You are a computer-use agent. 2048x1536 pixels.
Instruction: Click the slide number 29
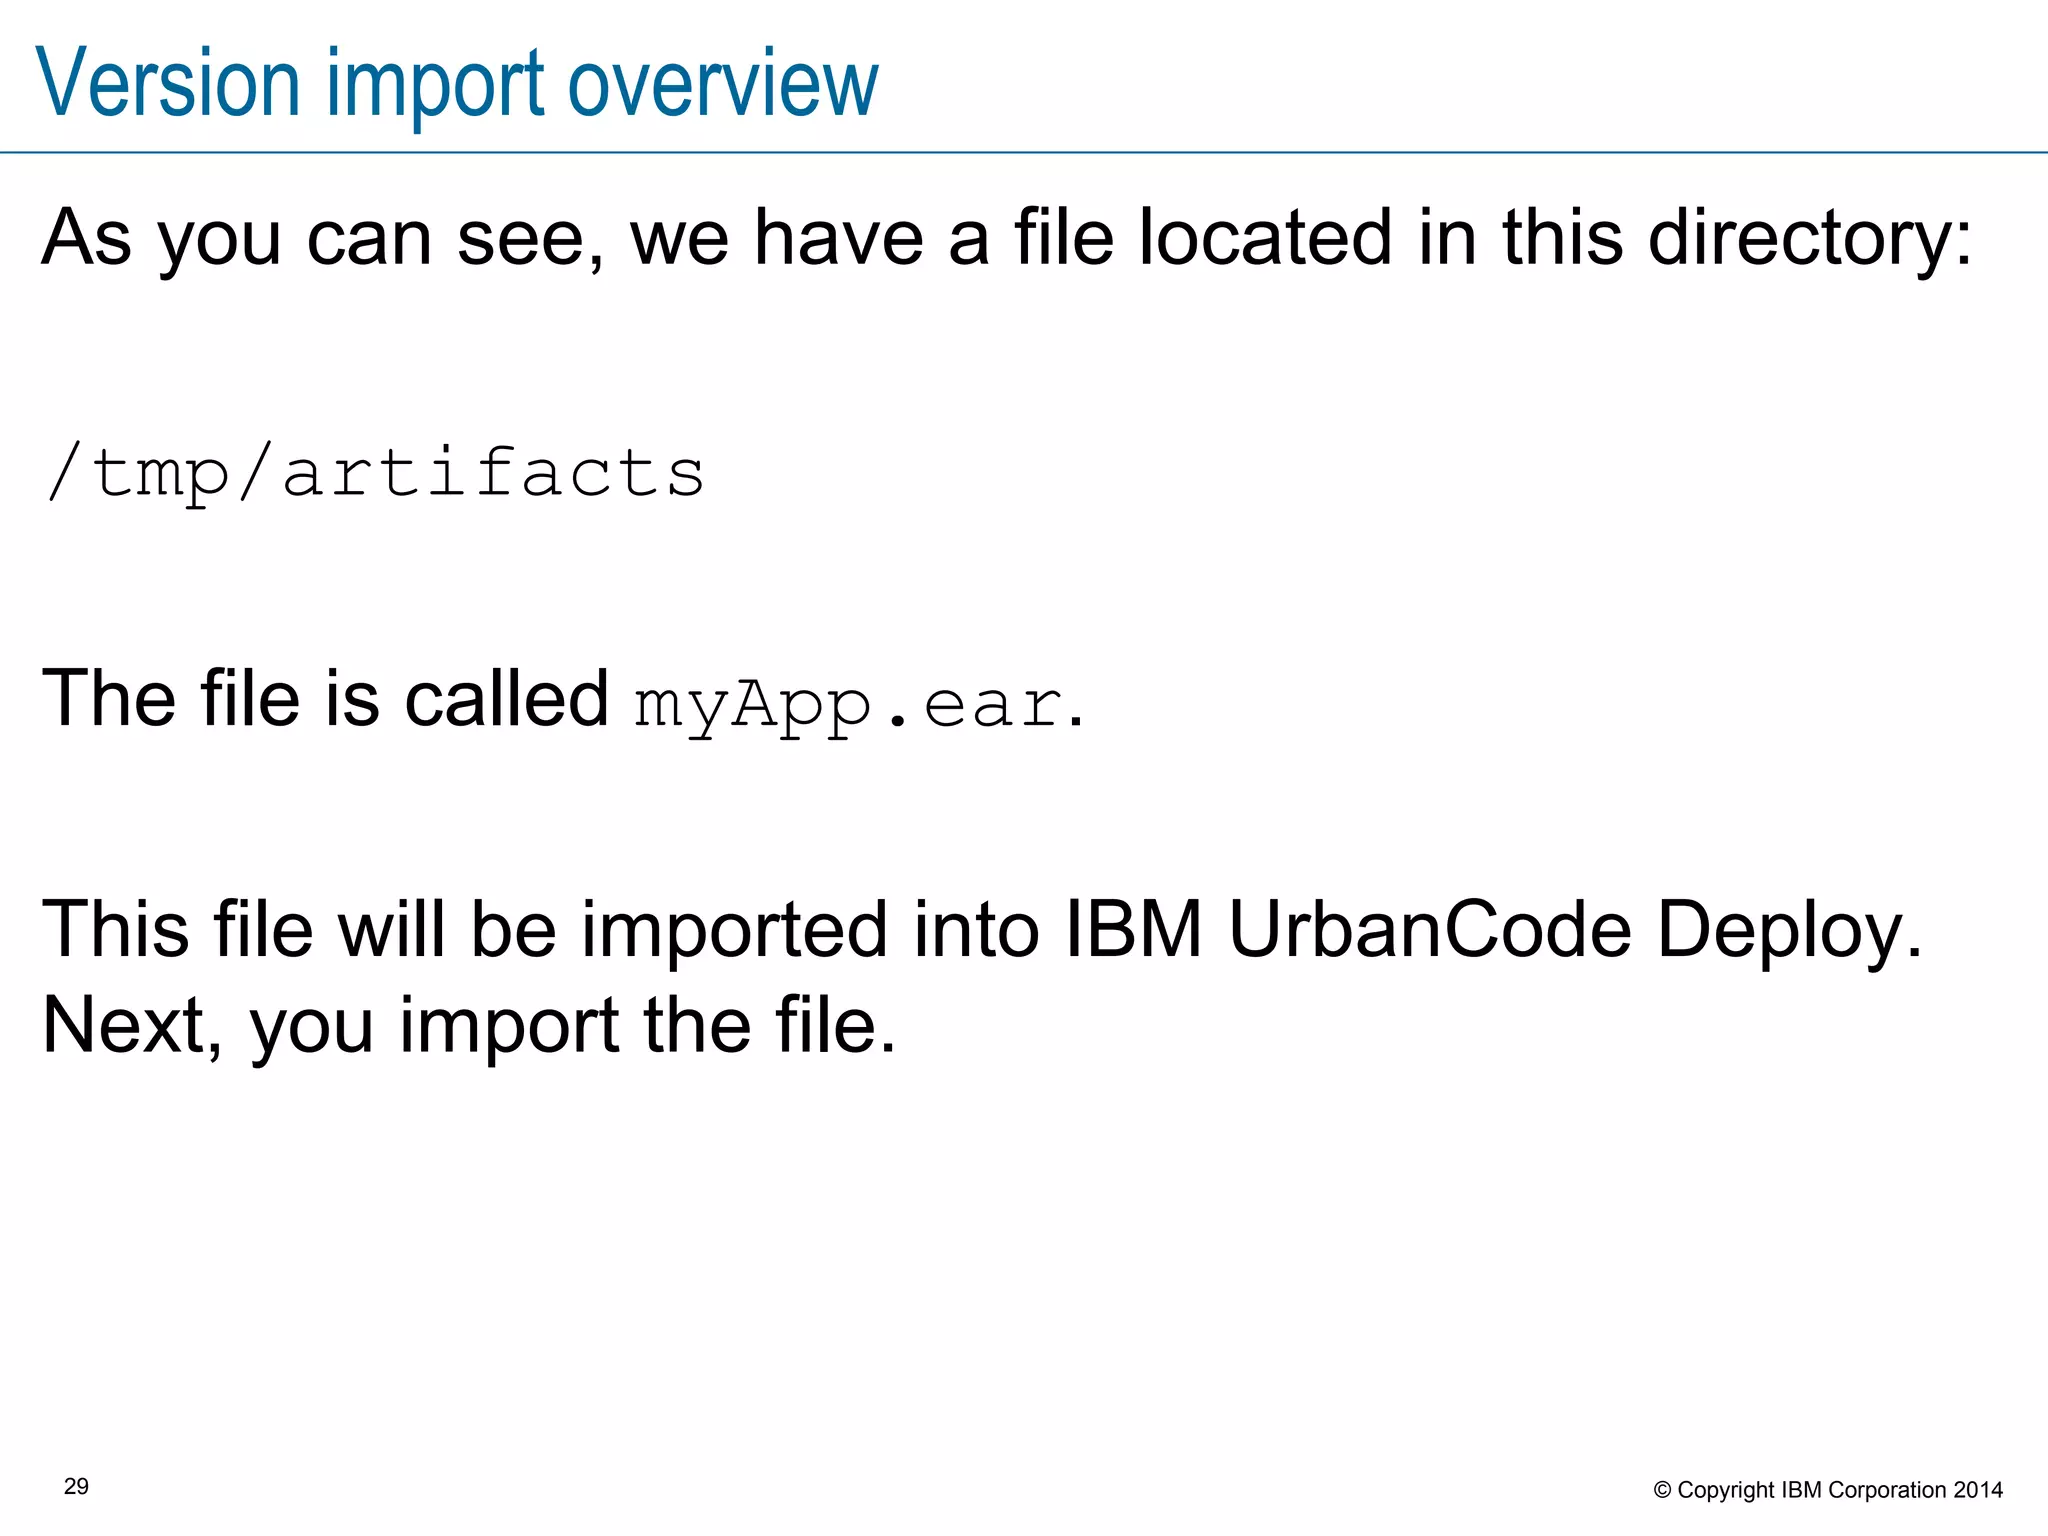click(x=76, y=1487)
